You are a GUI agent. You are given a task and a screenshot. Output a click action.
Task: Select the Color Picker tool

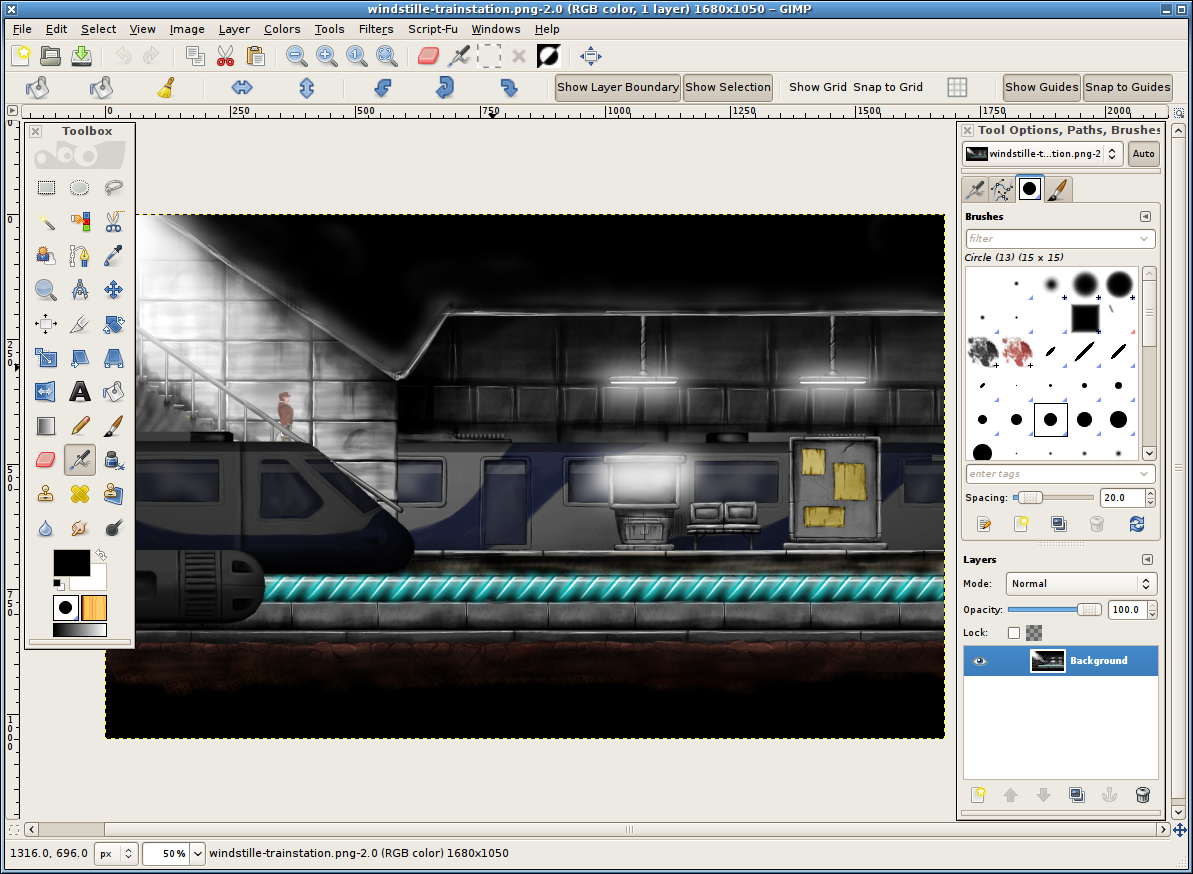pyautogui.click(x=113, y=256)
